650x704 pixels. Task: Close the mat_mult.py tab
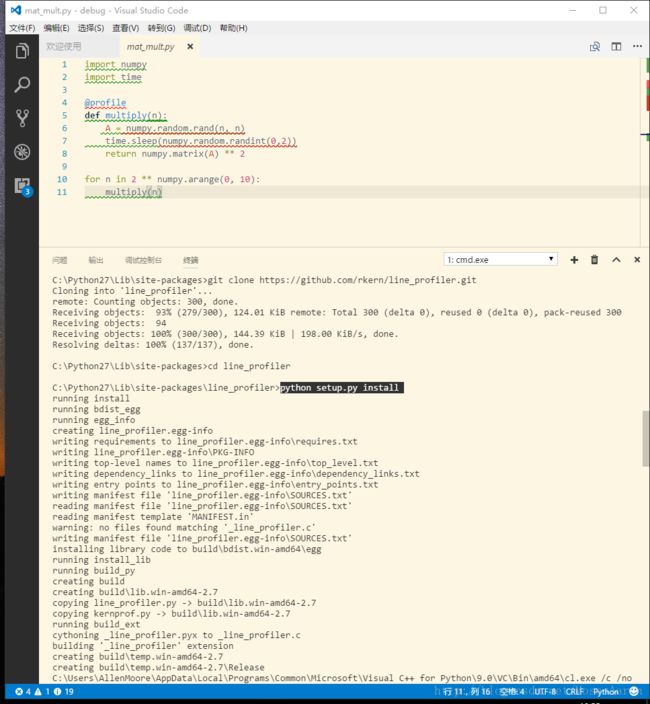point(190,47)
